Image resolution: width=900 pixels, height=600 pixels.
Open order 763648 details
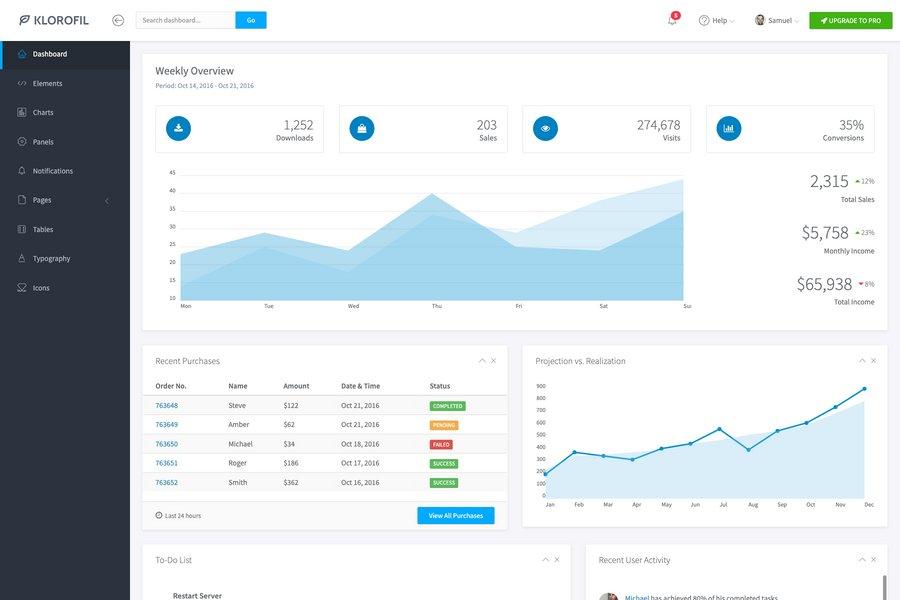point(165,403)
